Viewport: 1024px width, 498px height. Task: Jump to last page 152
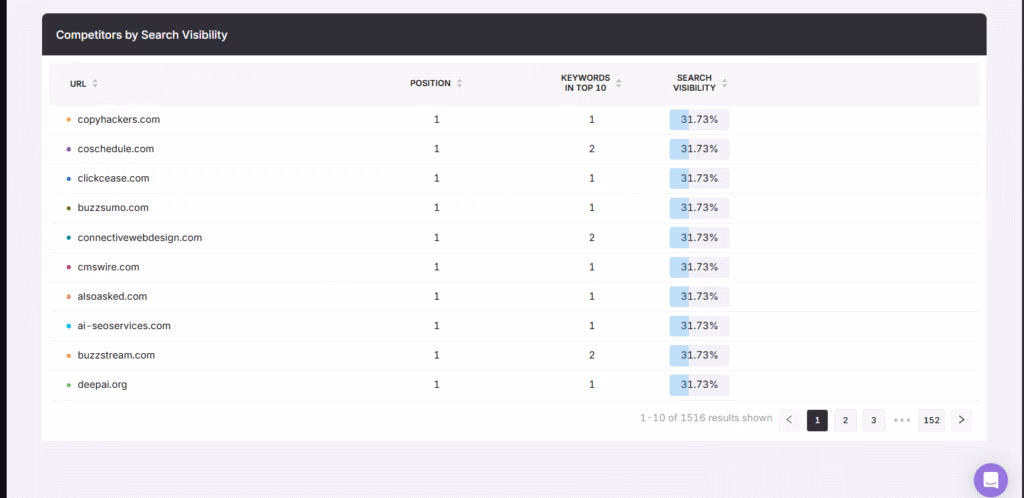pyautogui.click(x=931, y=420)
